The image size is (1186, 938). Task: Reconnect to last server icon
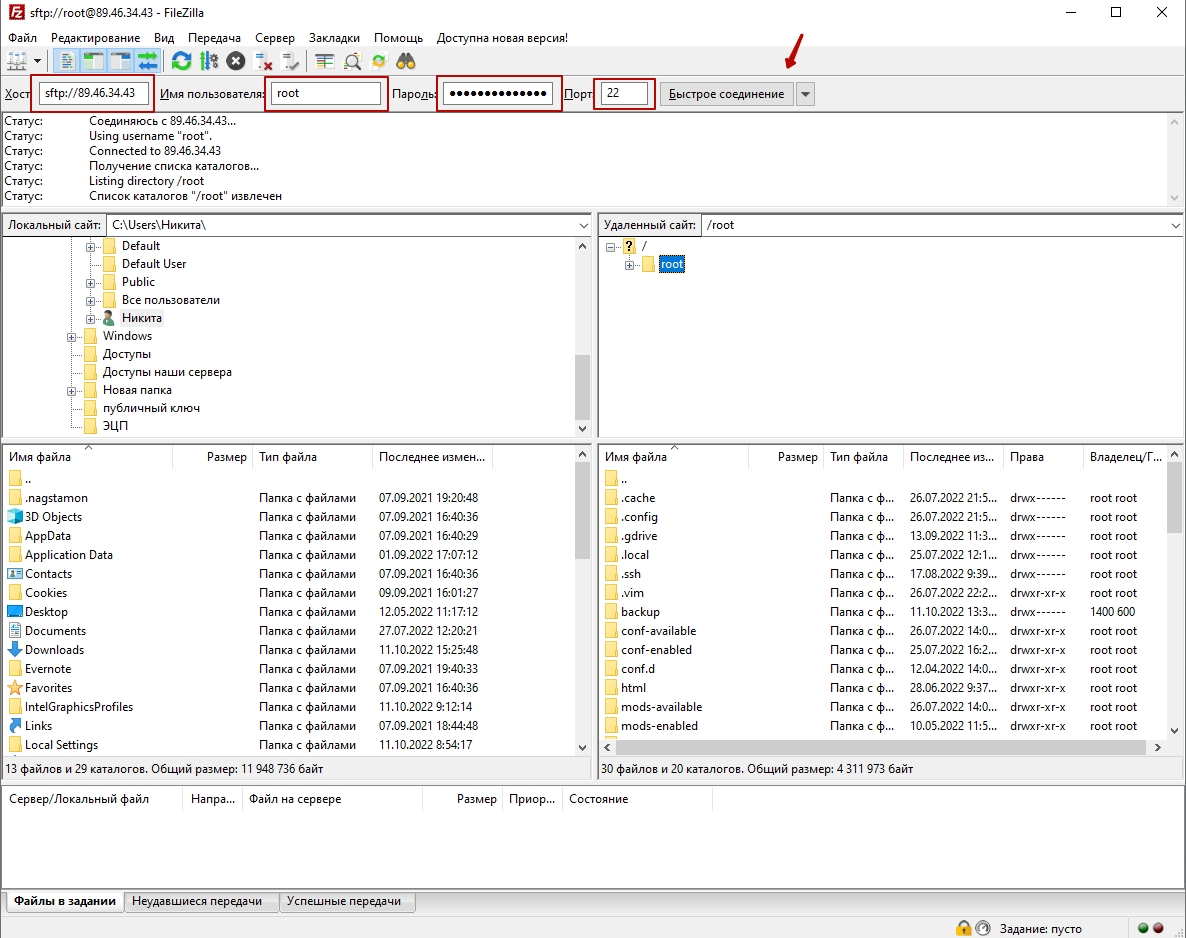pyautogui.click(x=290, y=61)
